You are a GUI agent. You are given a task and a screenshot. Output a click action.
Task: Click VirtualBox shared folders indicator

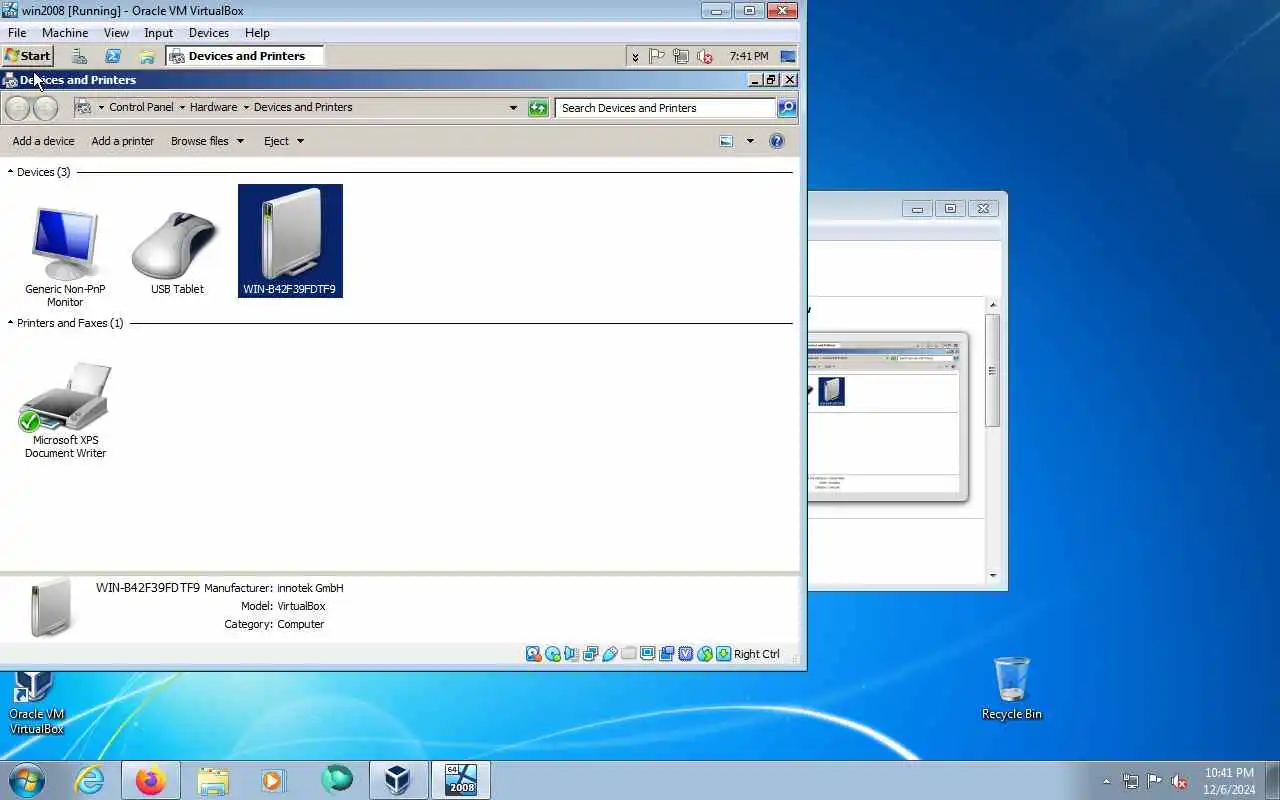click(x=628, y=654)
